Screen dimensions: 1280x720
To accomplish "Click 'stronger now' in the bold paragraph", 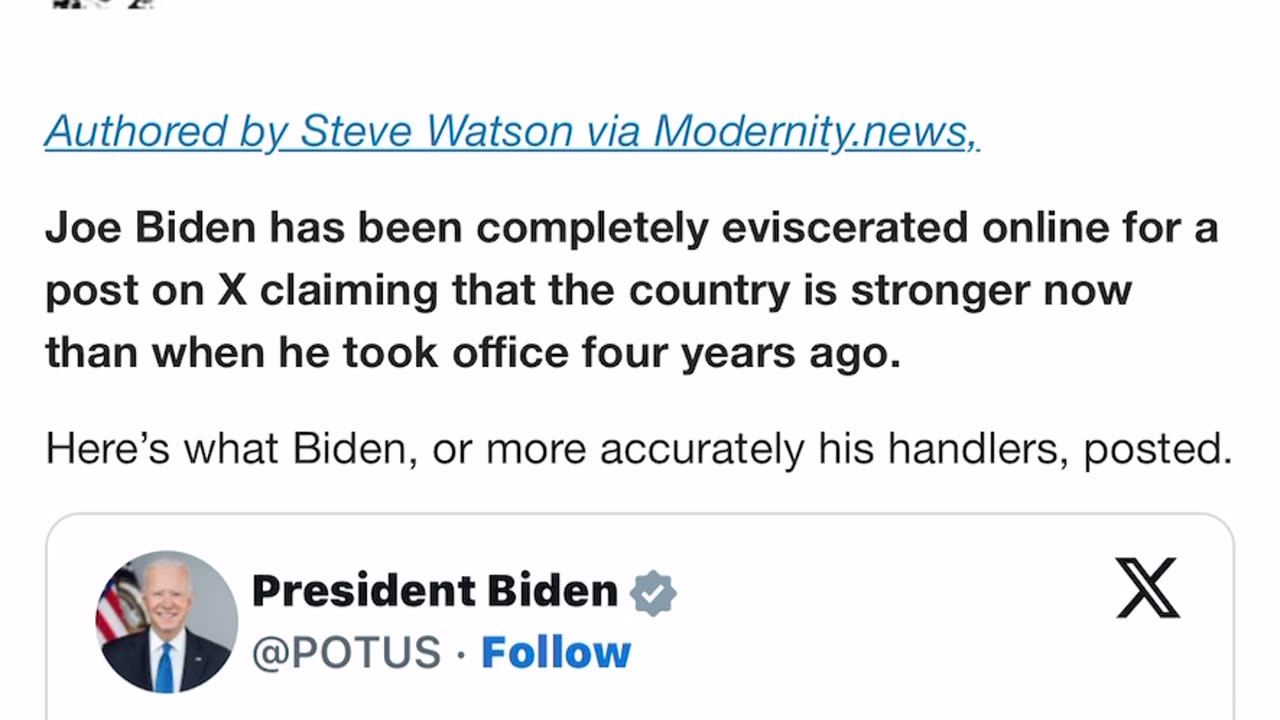I will coord(990,291).
